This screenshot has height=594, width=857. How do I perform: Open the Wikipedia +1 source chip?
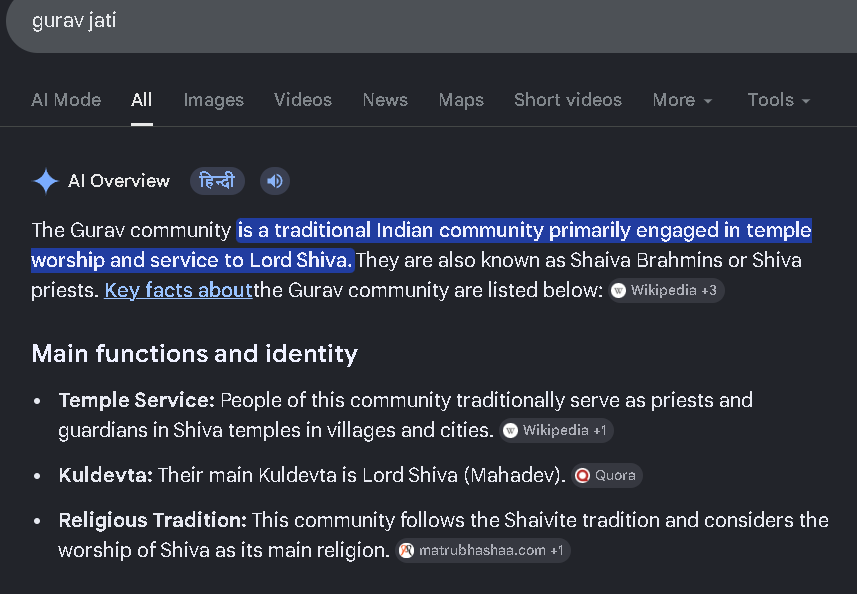click(556, 431)
